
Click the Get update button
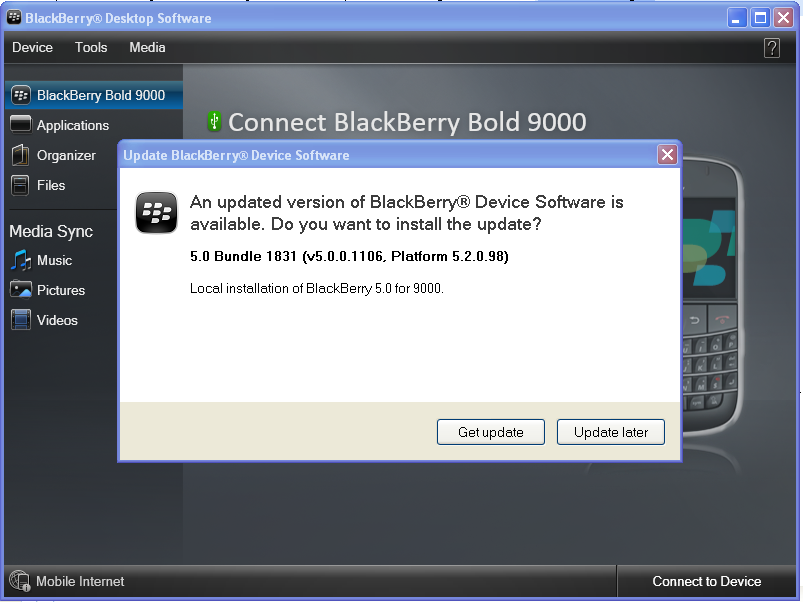point(491,432)
